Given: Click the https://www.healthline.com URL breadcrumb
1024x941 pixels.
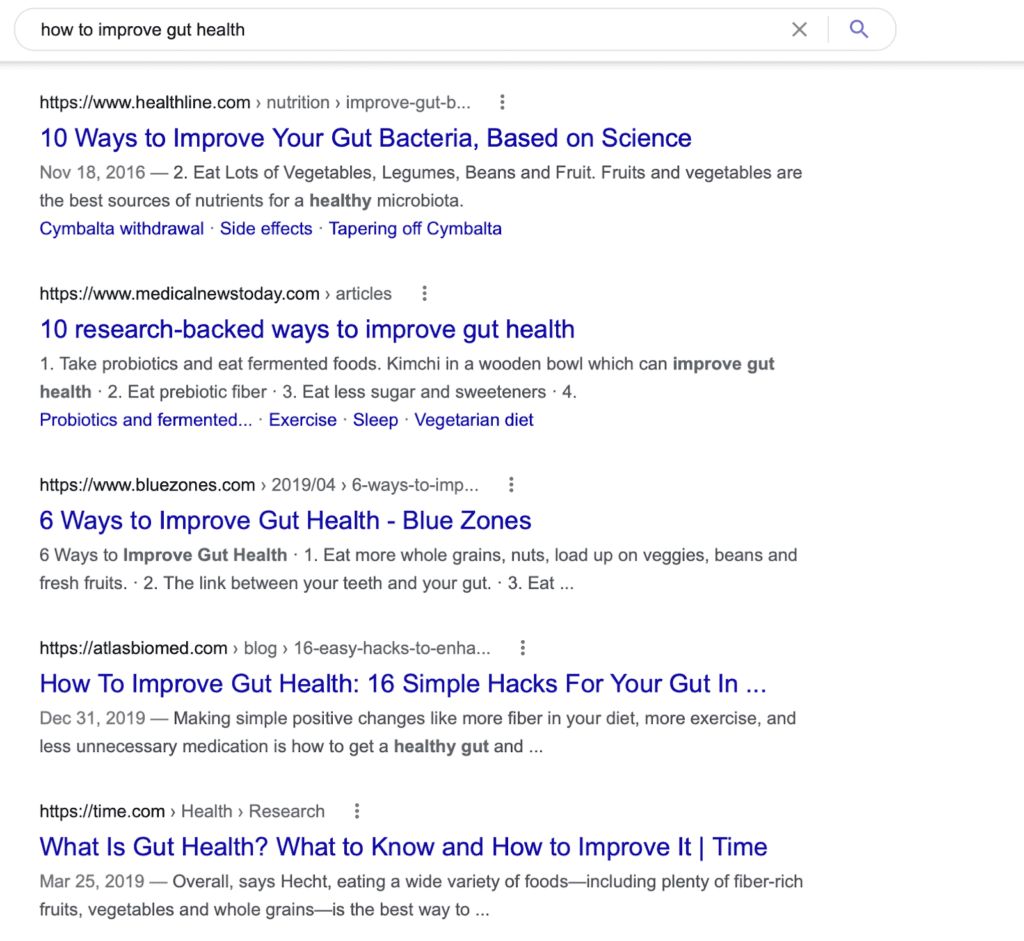Looking at the screenshot, I should (x=145, y=103).
